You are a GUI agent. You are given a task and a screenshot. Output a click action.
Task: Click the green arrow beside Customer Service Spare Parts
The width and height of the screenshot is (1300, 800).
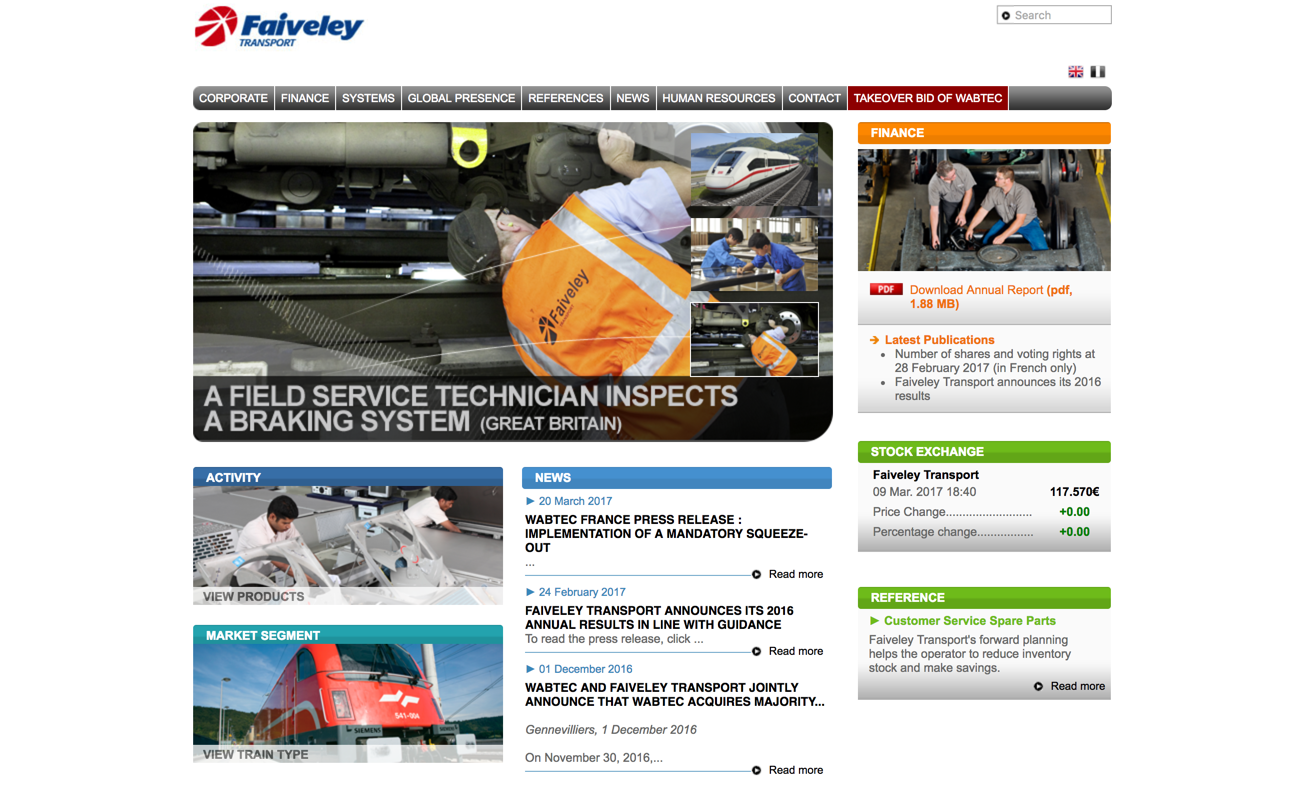click(875, 621)
